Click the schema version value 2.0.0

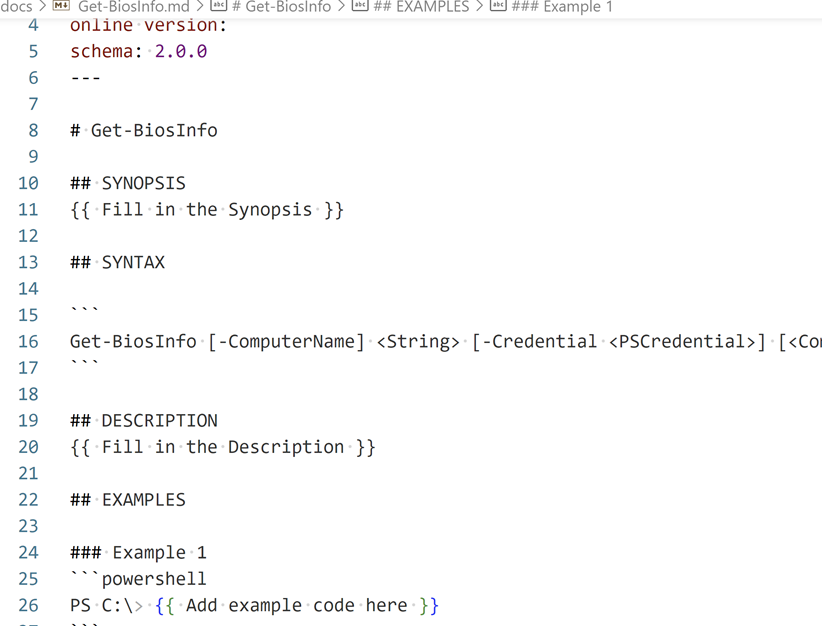[x=180, y=52]
